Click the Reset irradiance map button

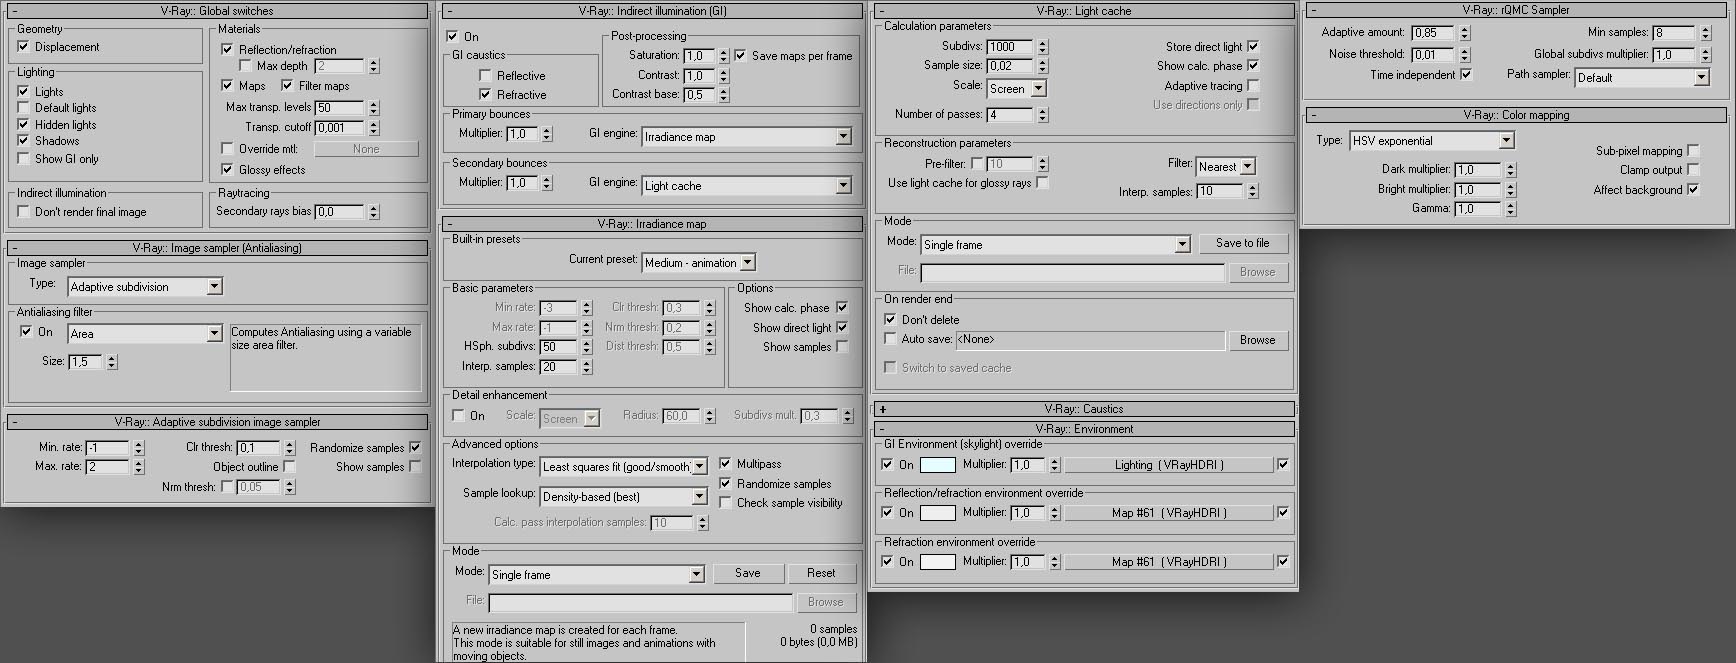coord(821,574)
